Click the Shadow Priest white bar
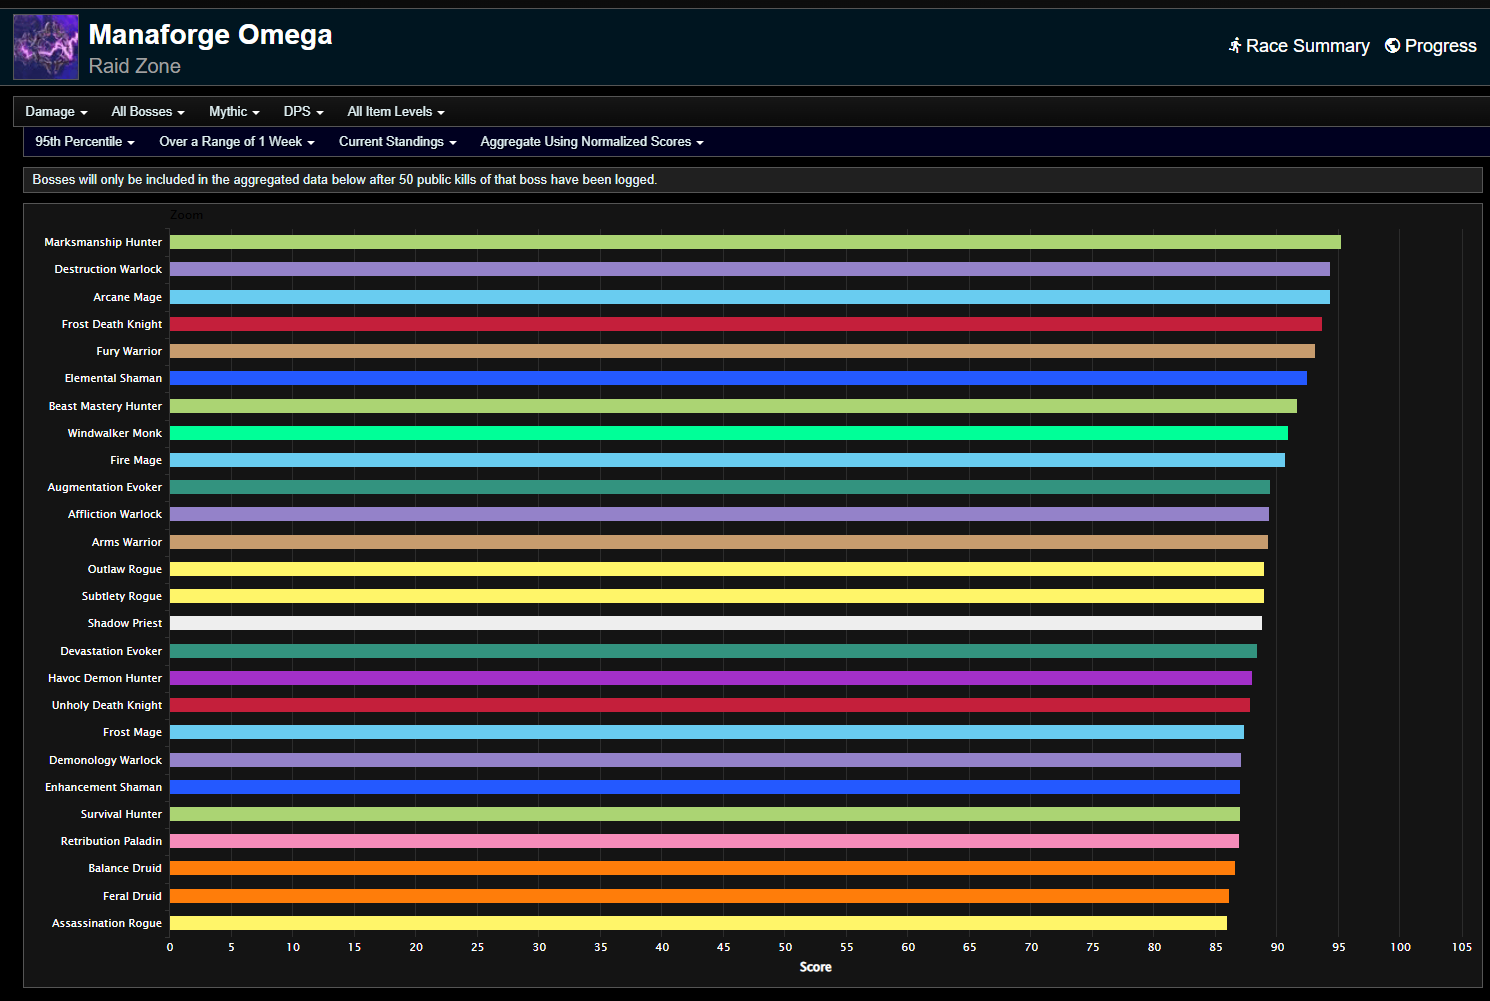Image resolution: width=1490 pixels, height=1001 pixels. click(x=715, y=623)
